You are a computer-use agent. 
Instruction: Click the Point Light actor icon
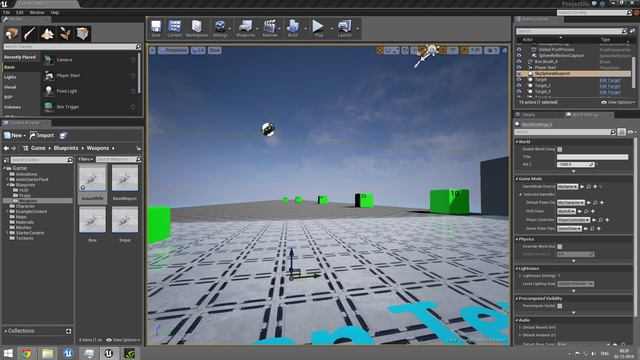pos(49,91)
